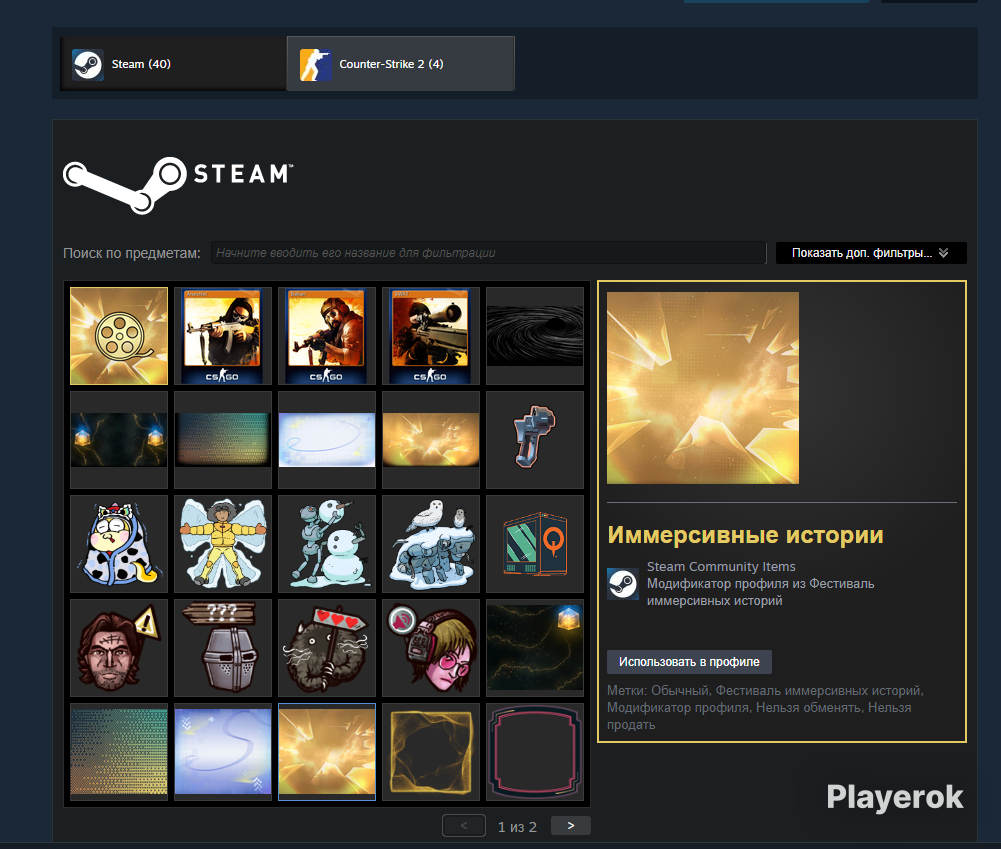
Task: Click the Counter-Strike 2 game icon
Action: pyautogui.click(x=315, y=64)
